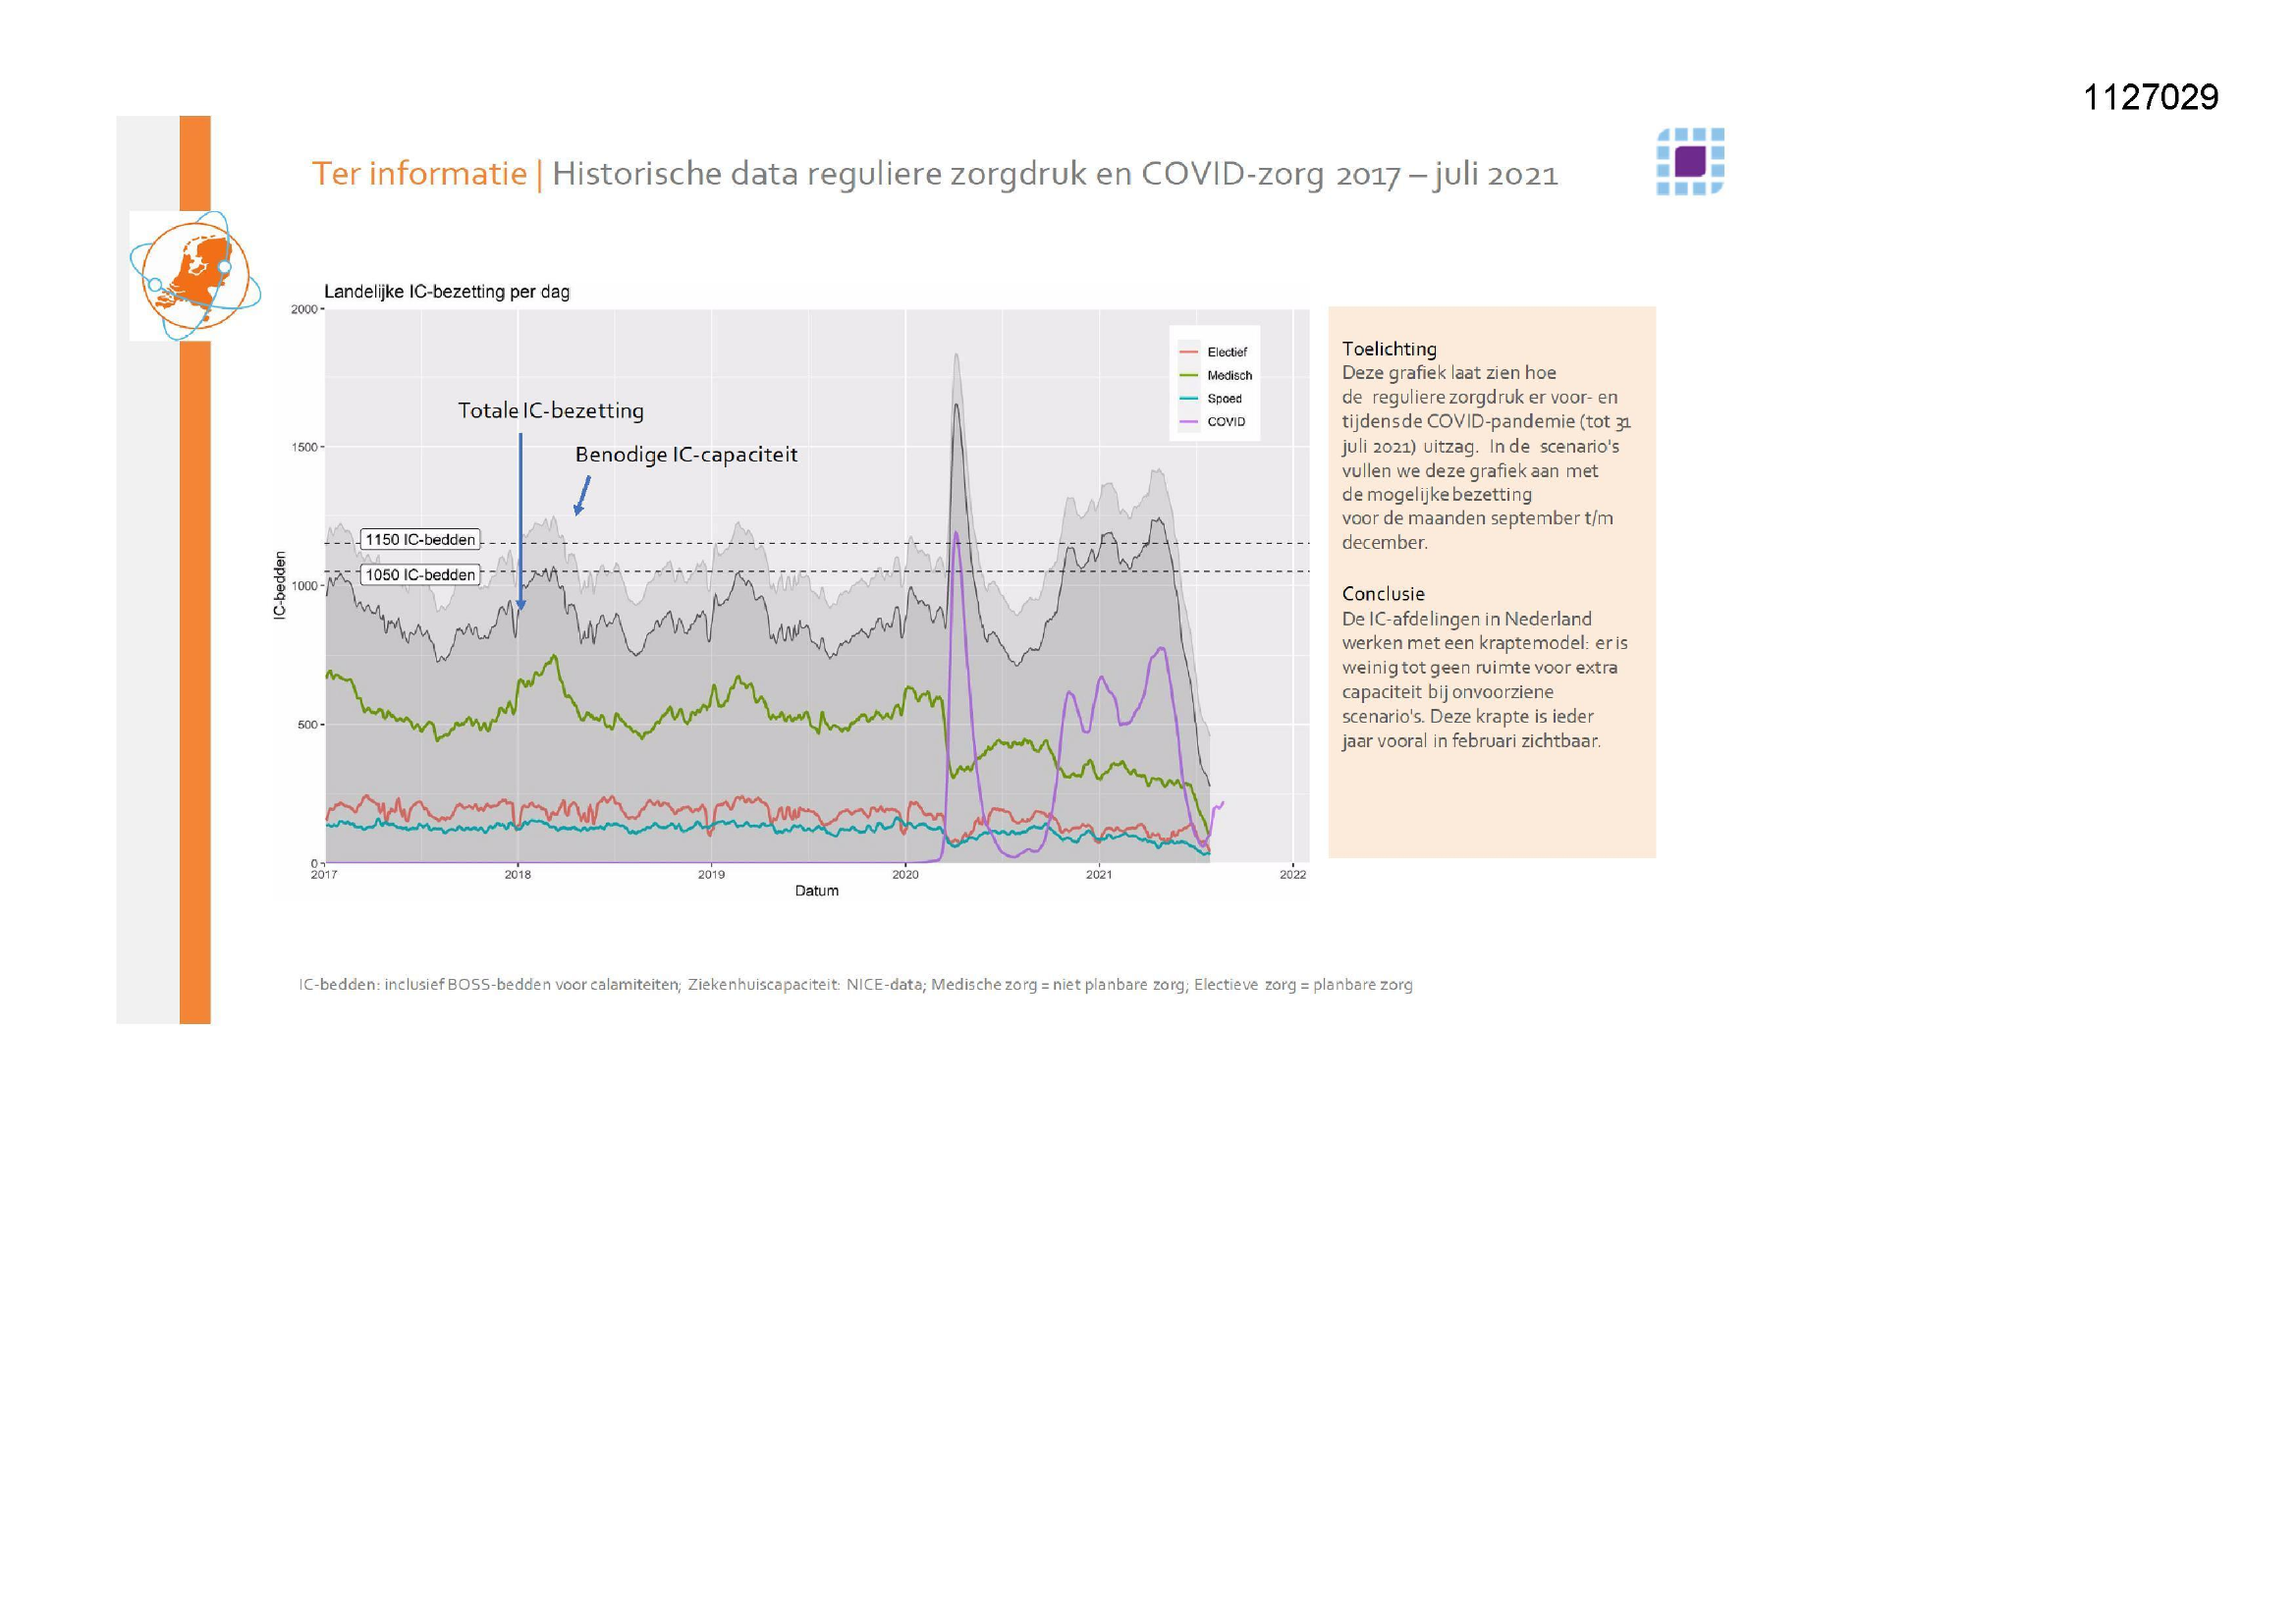Select the Spoed legend entry
The image size is (2296, 1624).
click(x=1224, y=398)
